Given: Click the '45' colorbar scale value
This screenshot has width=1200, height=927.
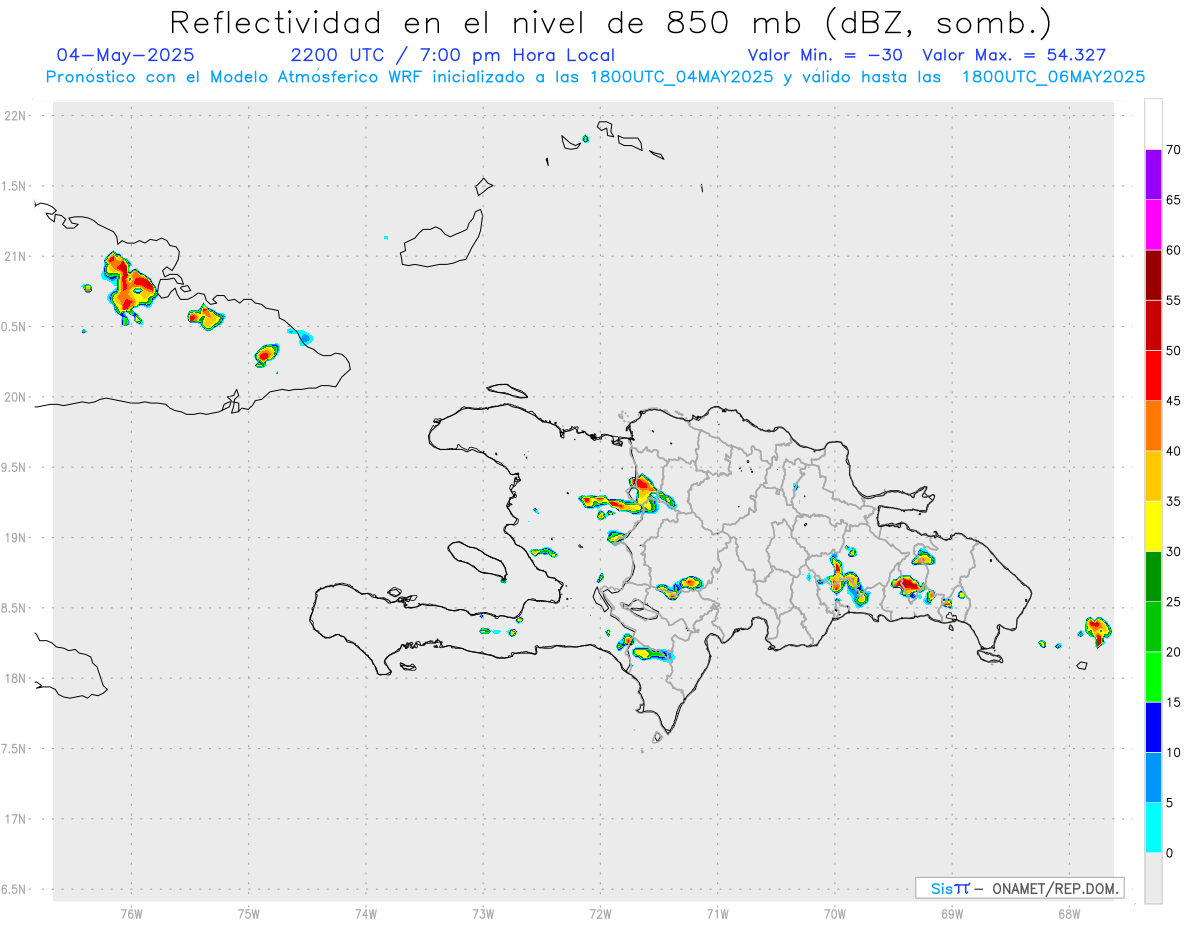Looking at the screenshot, I should 1173,401.
